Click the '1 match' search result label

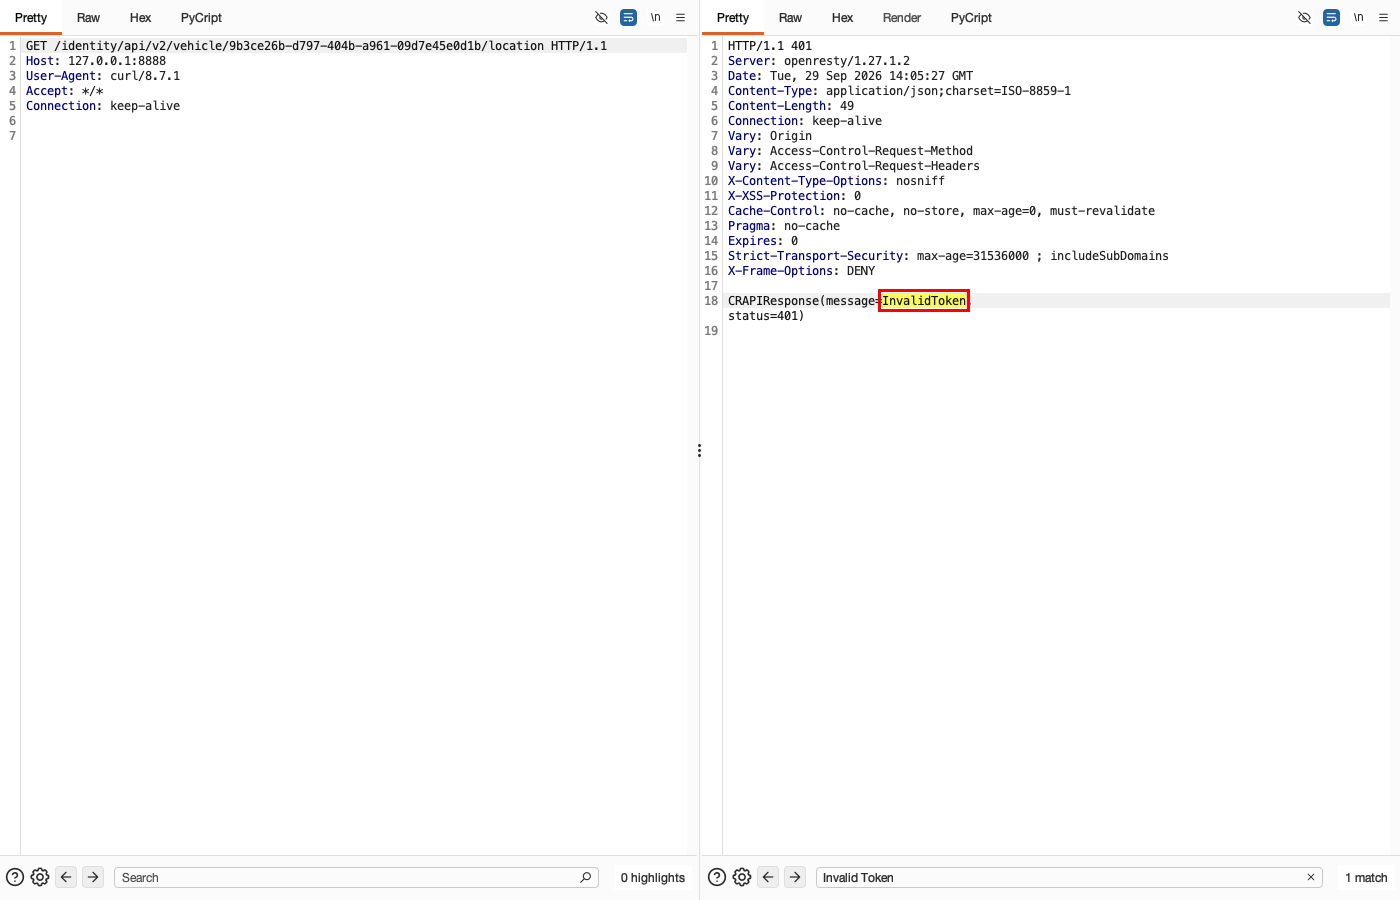[x=1366, y=877]
